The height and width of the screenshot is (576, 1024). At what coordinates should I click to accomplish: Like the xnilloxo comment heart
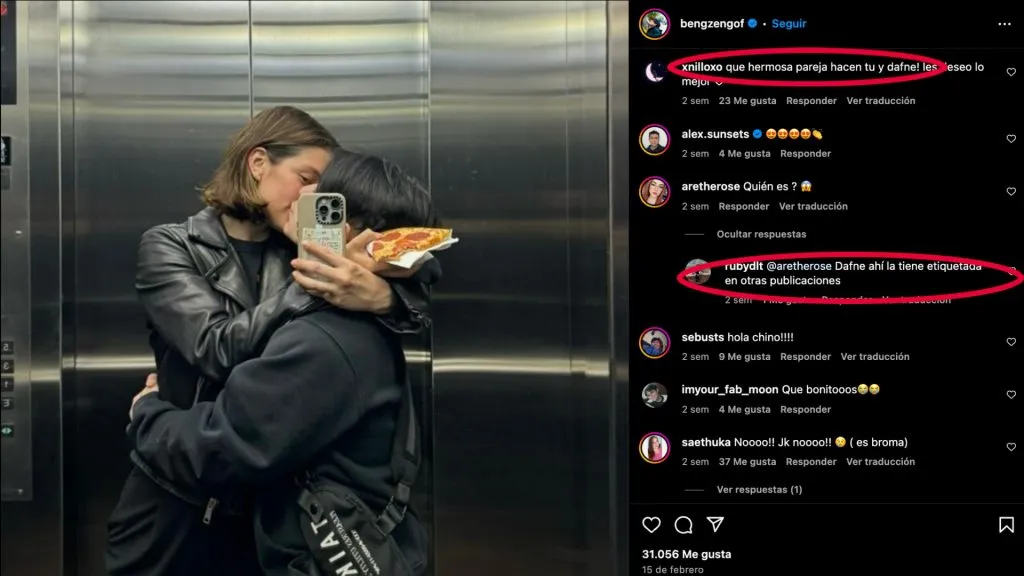coord(1011,72)
